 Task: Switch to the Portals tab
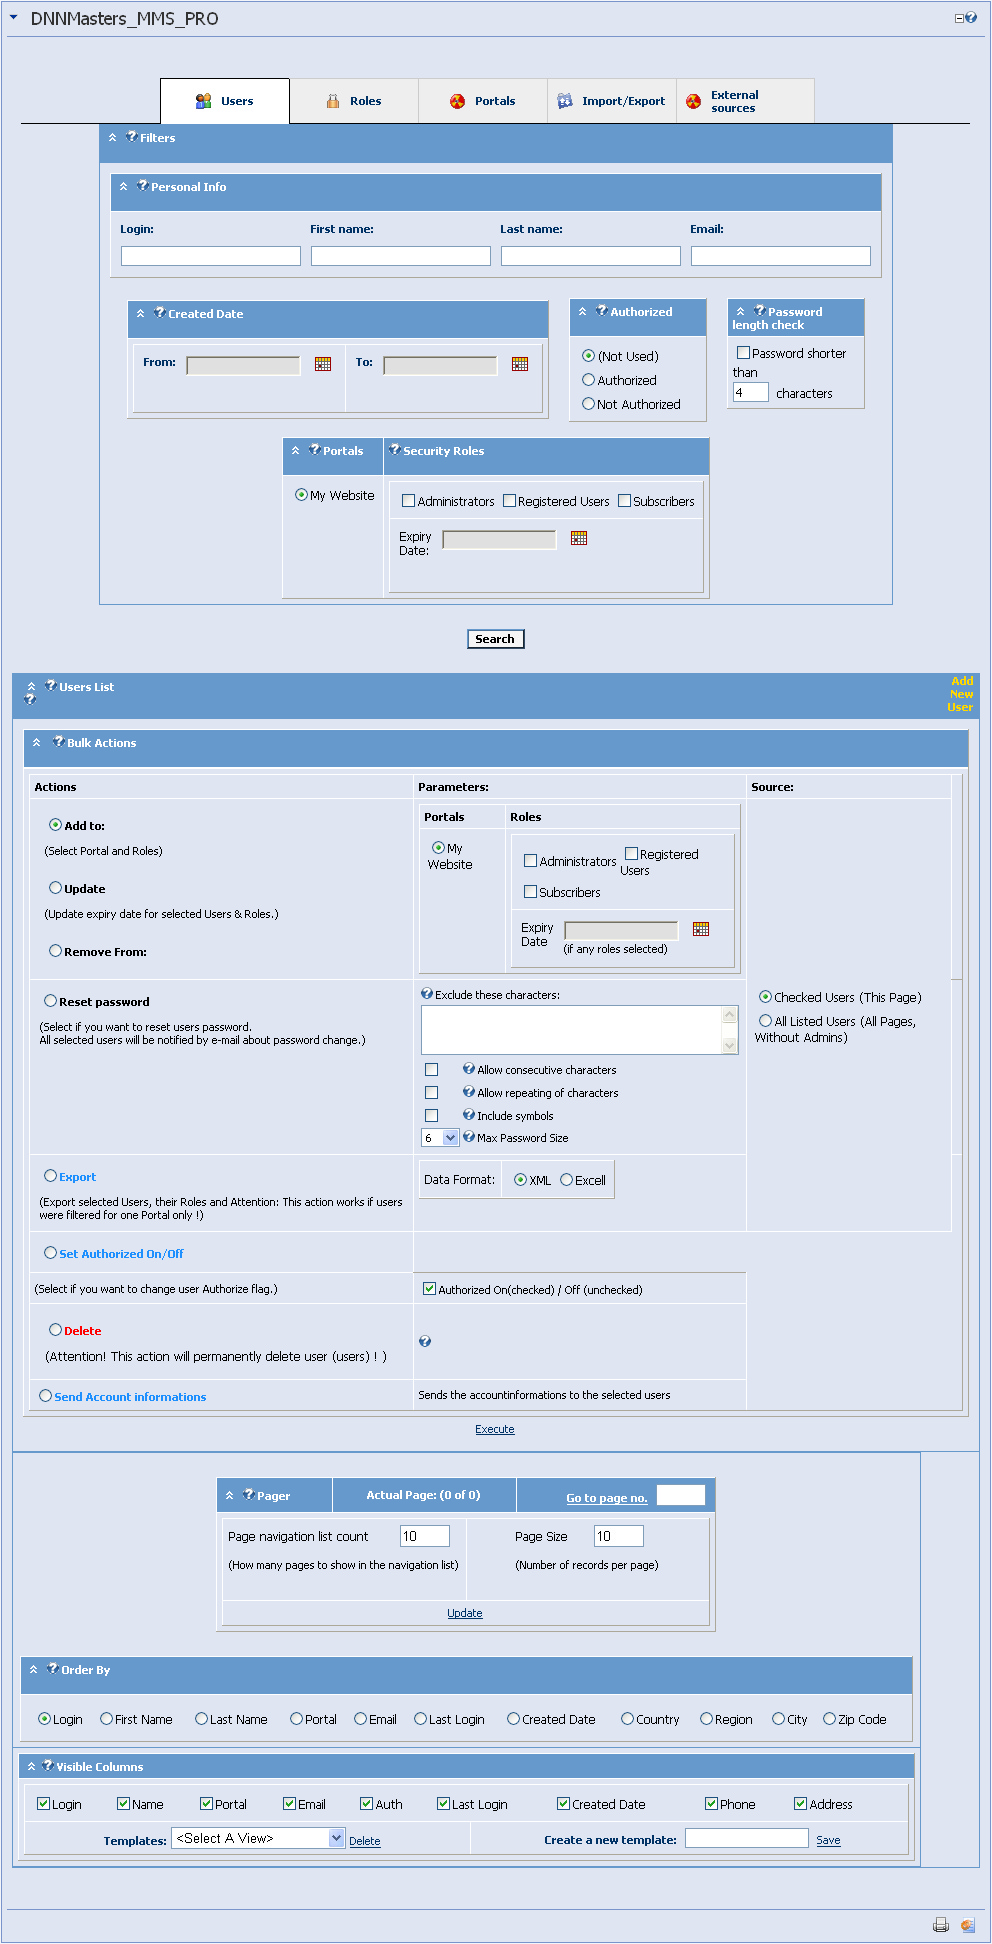pos(483,101)
